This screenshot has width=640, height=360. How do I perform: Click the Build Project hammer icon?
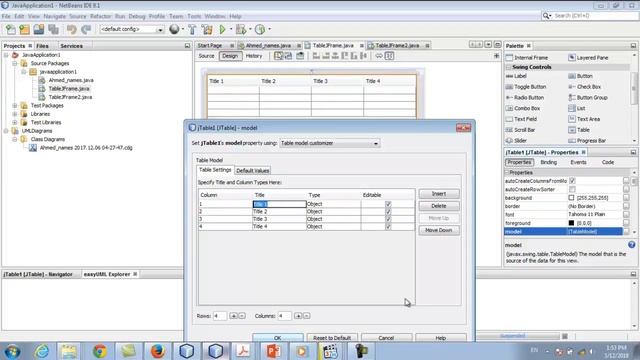(192, 29)
